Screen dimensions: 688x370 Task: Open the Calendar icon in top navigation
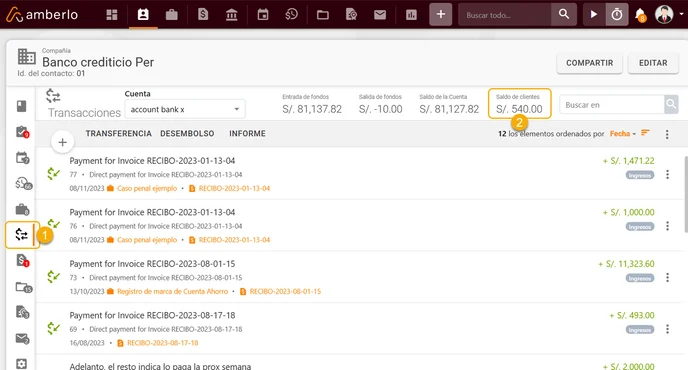click(263, 15)
